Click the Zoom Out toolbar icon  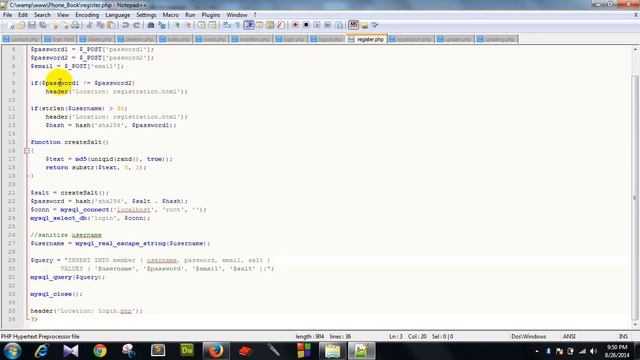(x=188, y=25)
